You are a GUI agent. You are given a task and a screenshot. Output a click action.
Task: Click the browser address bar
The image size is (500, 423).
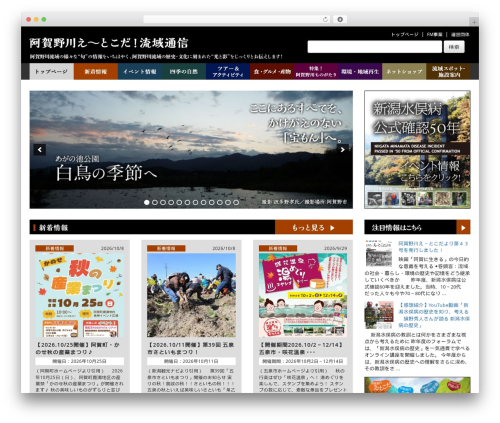[x=237, y=19]
